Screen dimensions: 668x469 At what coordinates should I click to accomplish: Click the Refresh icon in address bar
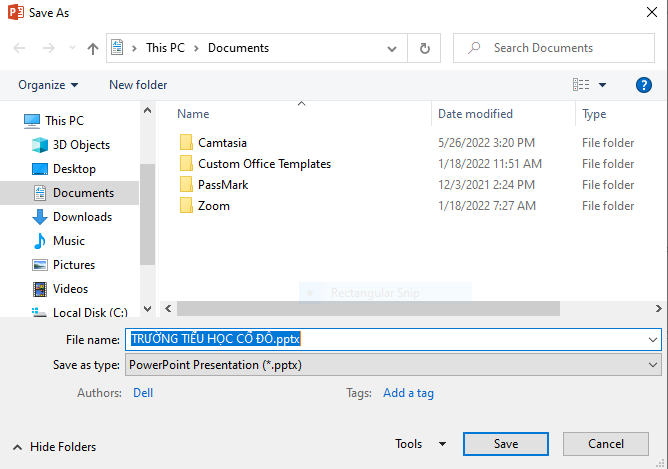pos(425,48)
